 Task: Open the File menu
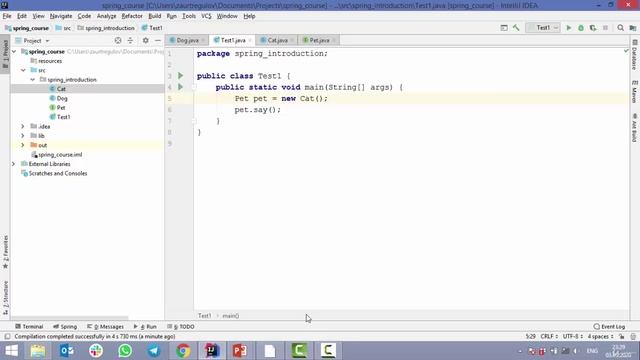pyautogui.click(x=7, y=16)
